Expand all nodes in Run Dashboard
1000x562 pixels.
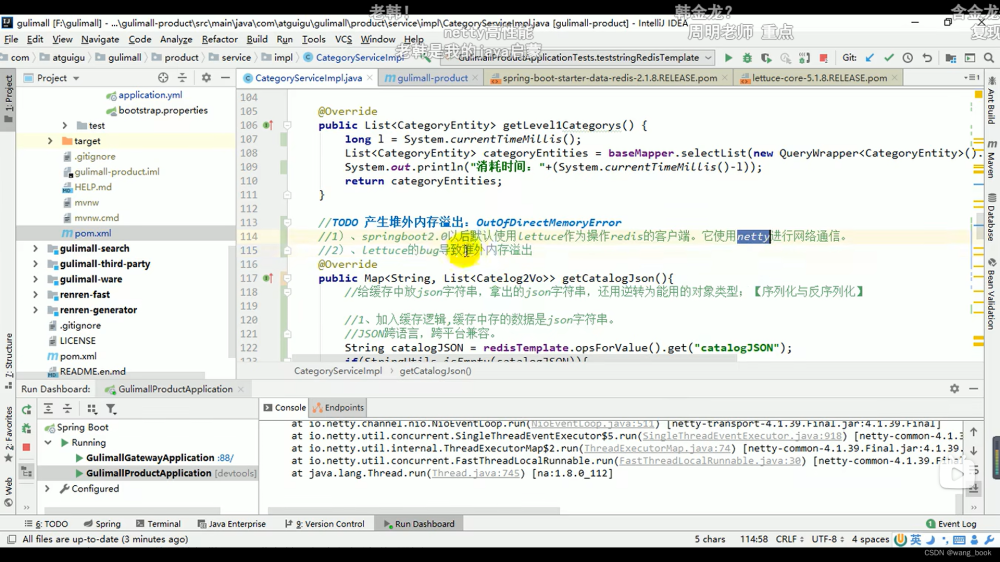point(48,409)
